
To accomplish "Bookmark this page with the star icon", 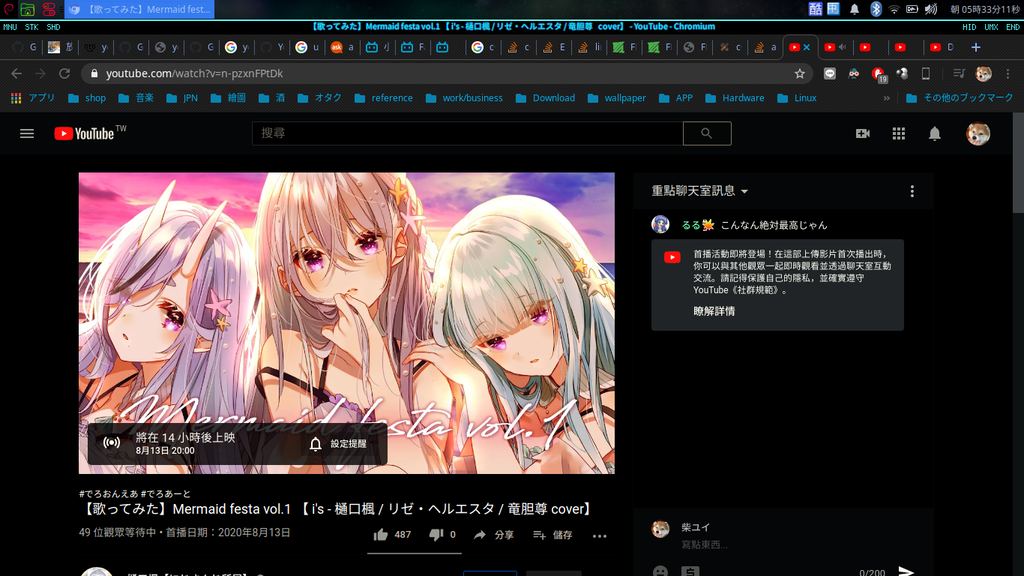I will (799, 74).
